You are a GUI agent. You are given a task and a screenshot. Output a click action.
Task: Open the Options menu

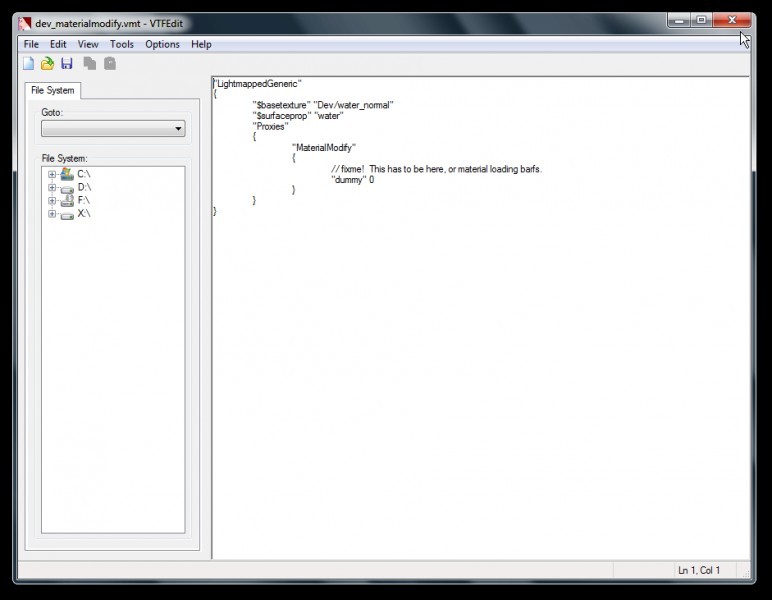[162, 44]
